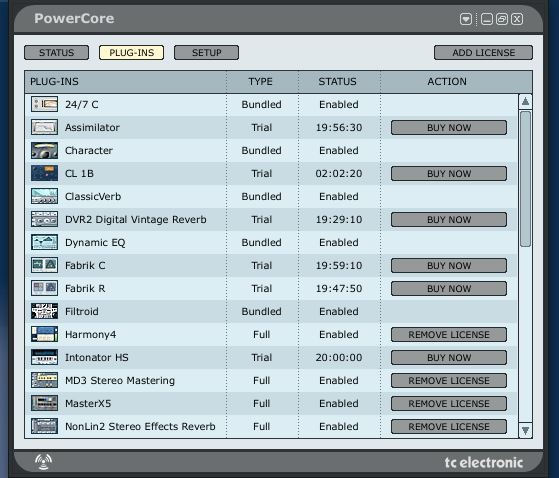This screenshot has height=478, width=559.
Task: Click the Assimilator plug-in icon
Action: tap(44, 127)
